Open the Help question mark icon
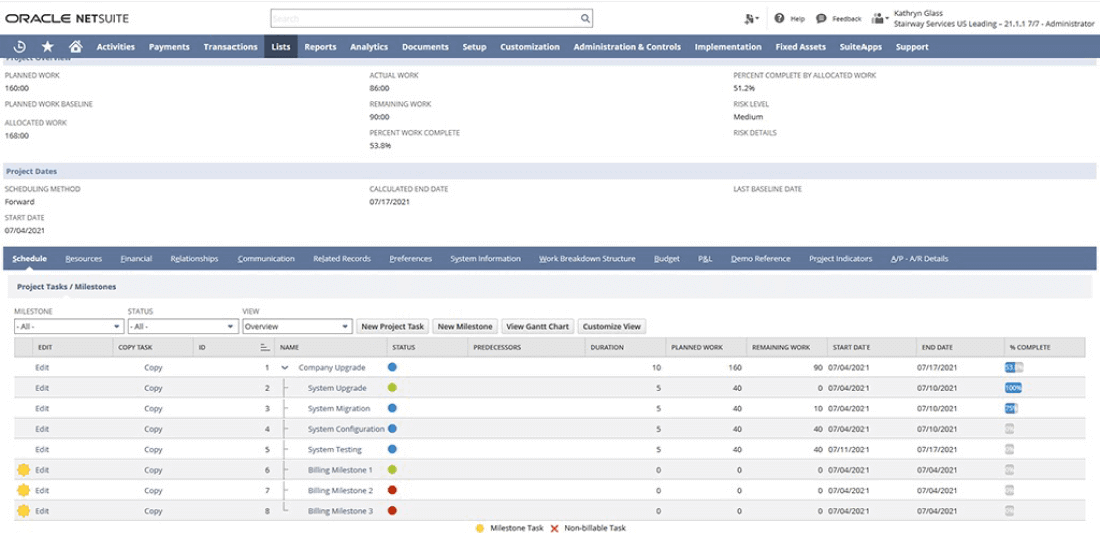Screen dimensions: 1100x551 tap(779, 19)
